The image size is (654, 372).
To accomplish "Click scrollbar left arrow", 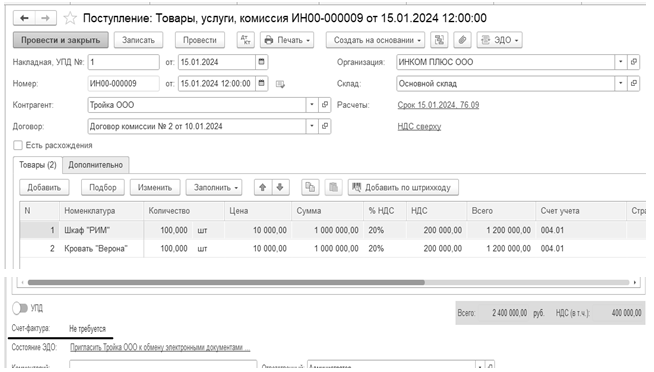I will tap(23, 282).
